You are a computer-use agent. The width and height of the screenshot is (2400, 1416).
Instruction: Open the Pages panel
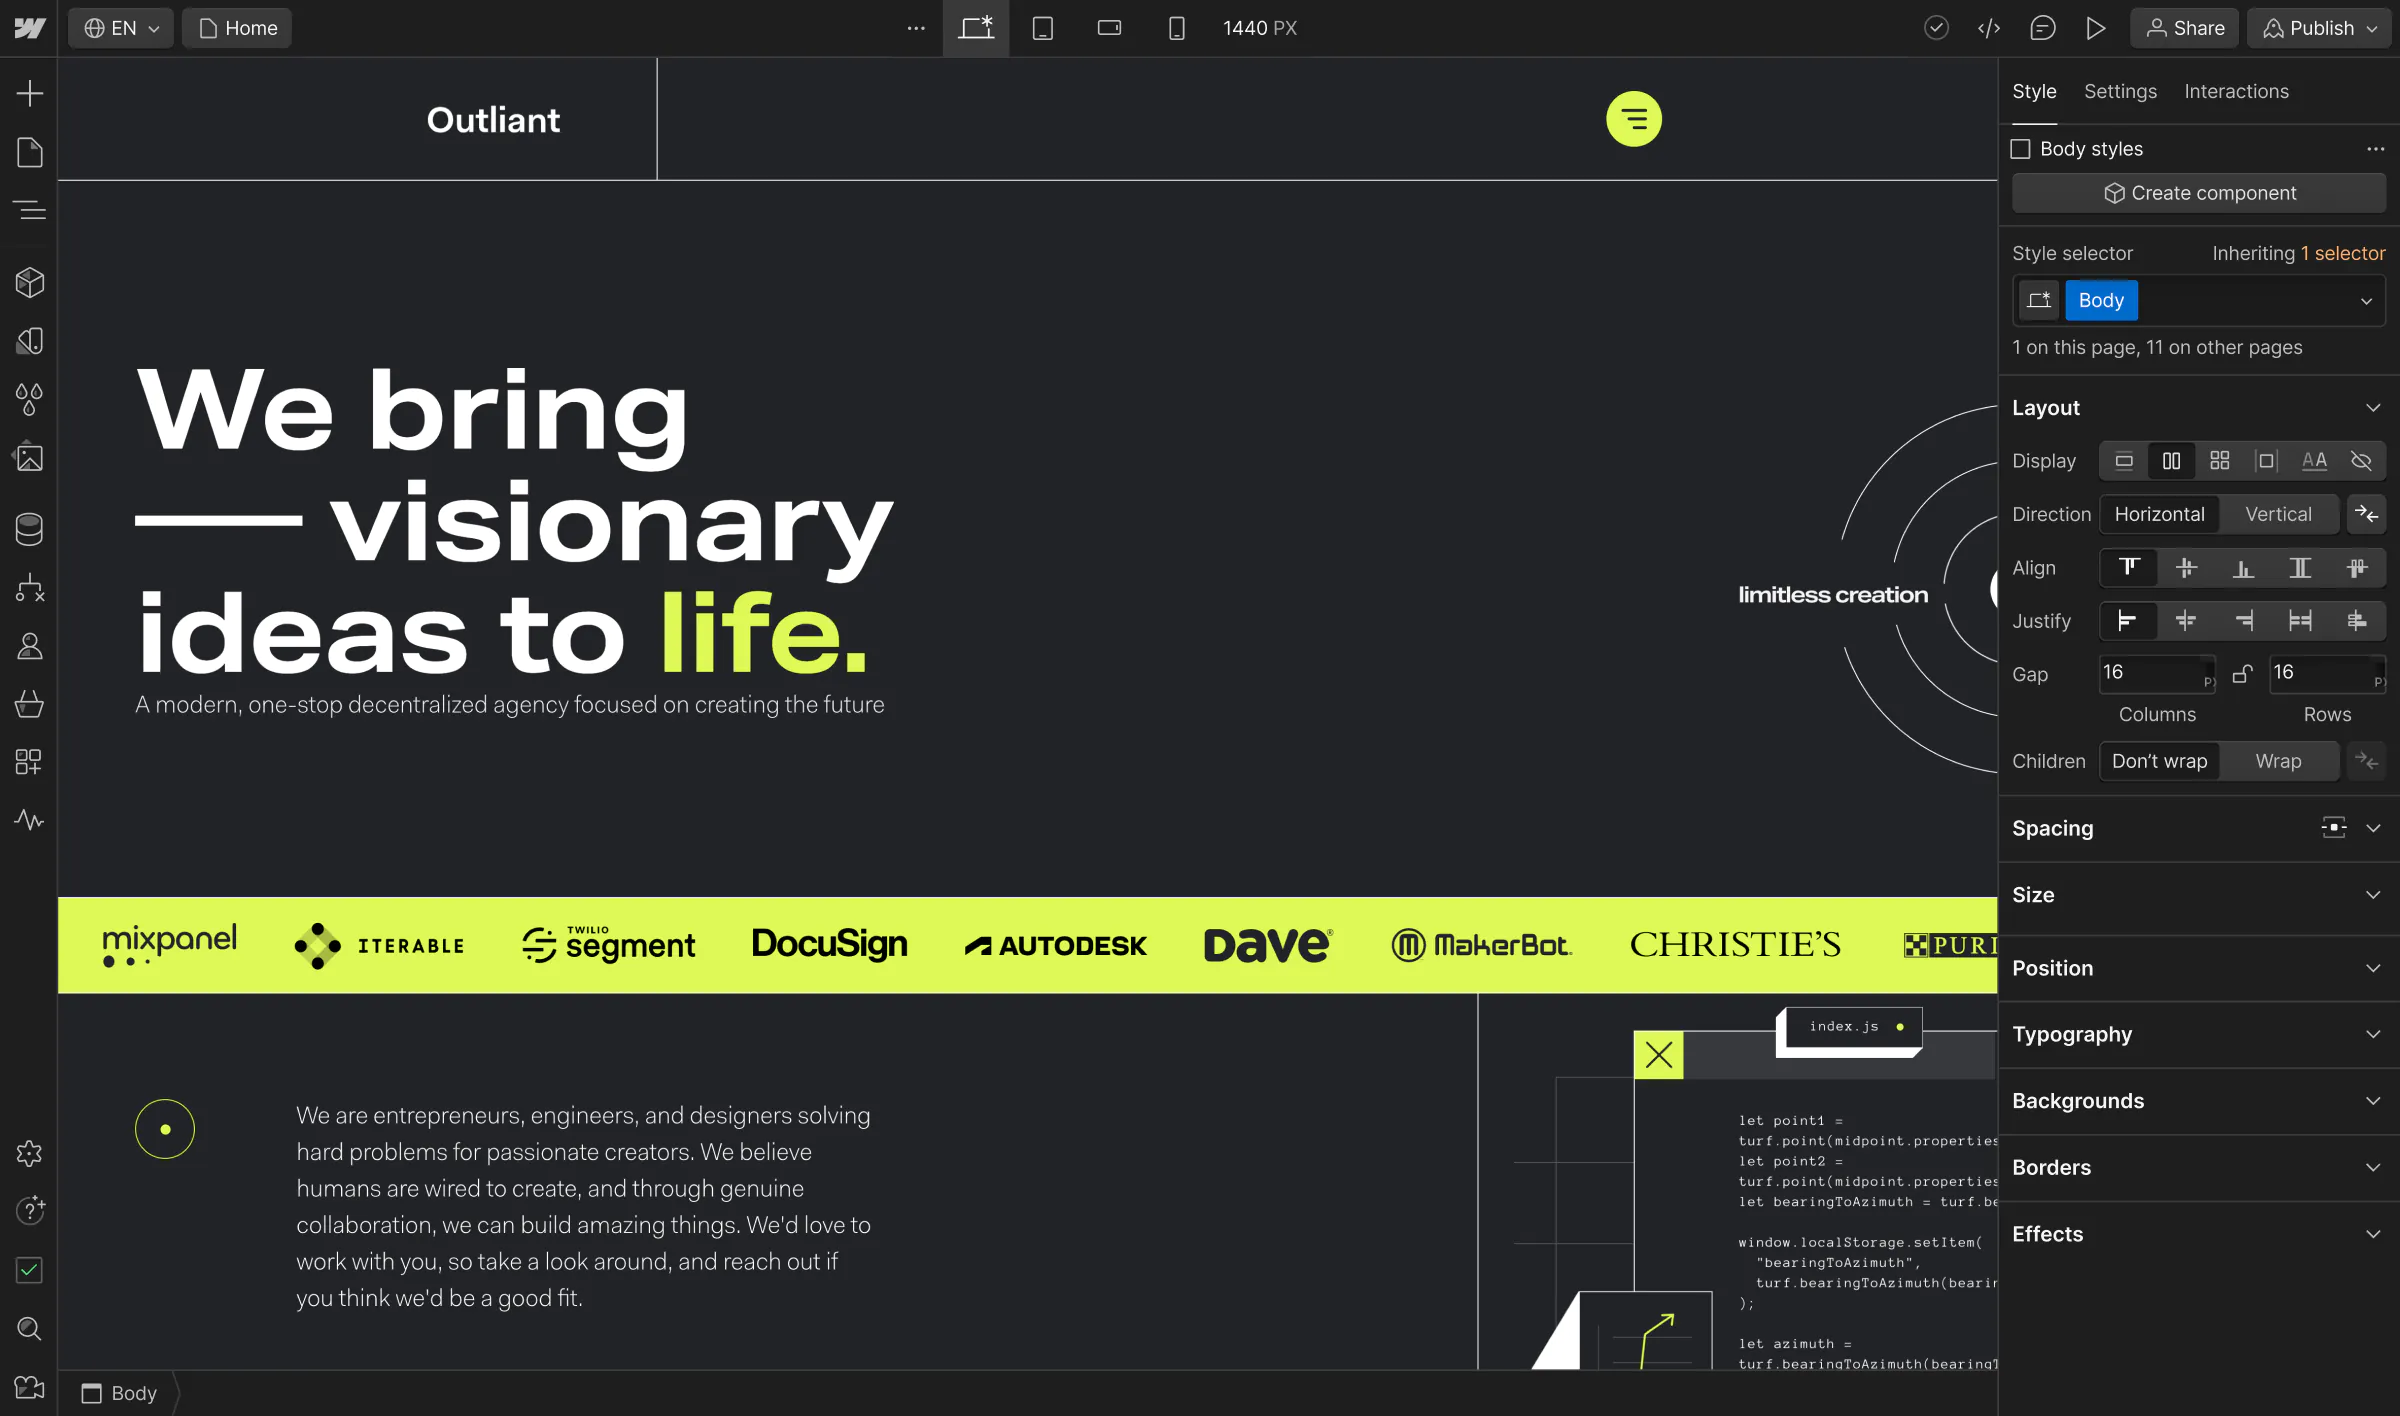pos(29,152)
